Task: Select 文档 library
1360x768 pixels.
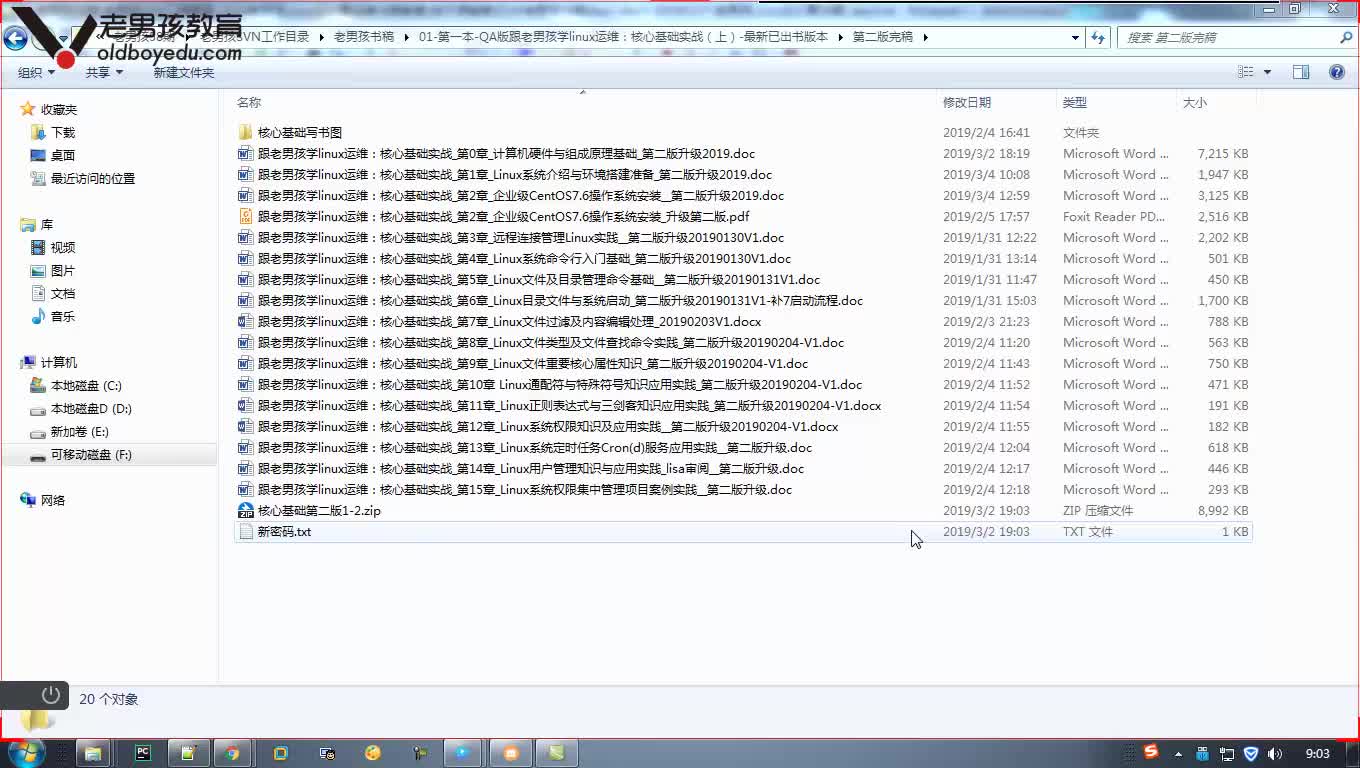Action: click(x=63, y=293)
